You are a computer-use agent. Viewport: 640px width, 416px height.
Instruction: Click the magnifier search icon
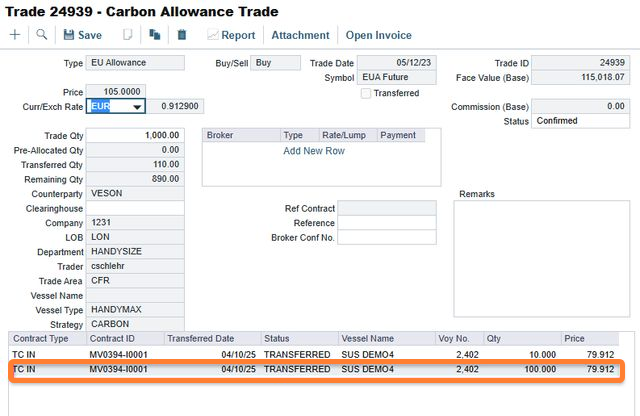42,35
